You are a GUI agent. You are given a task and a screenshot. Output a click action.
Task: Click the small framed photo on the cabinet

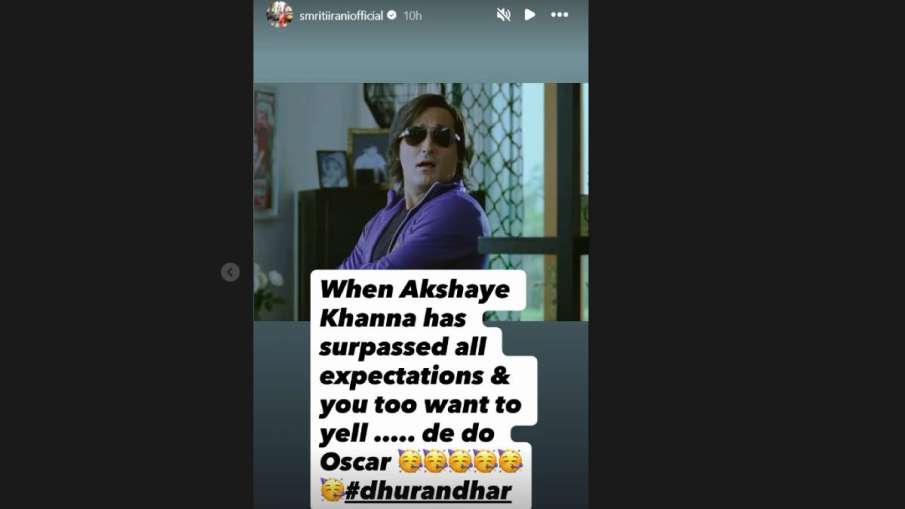pos(332,169)
